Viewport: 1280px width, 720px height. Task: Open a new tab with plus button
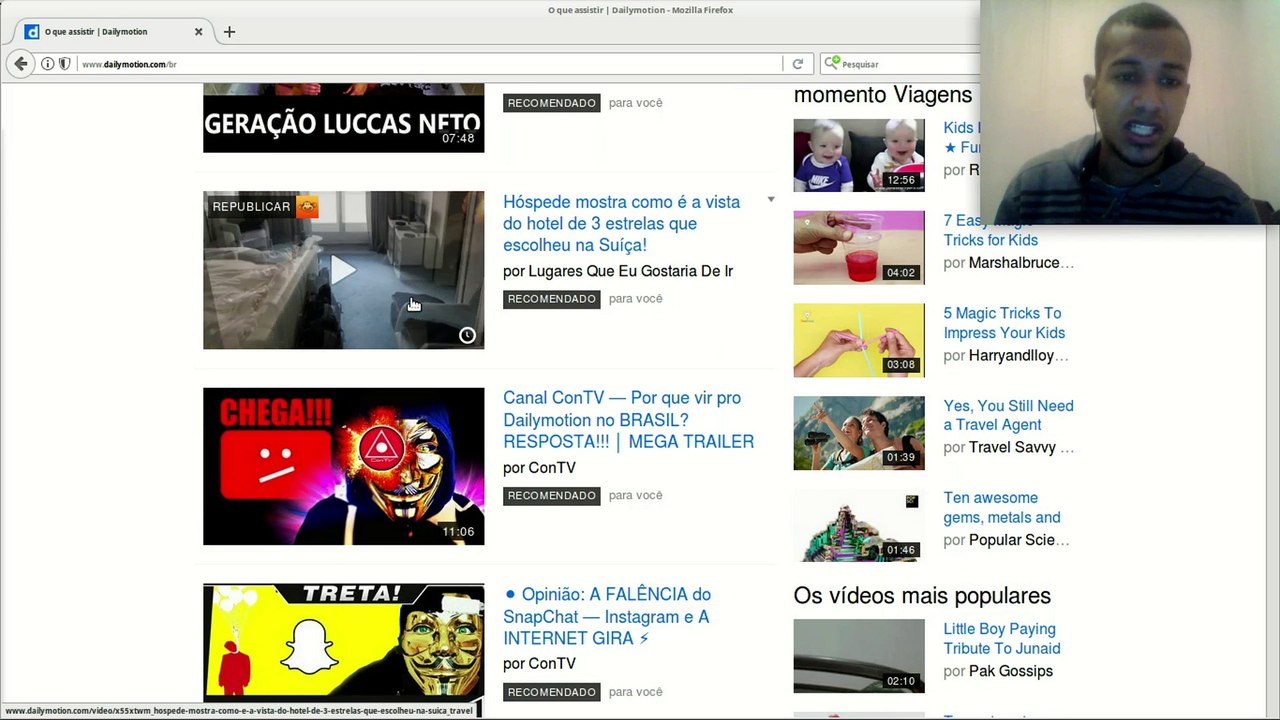[229, 32]
